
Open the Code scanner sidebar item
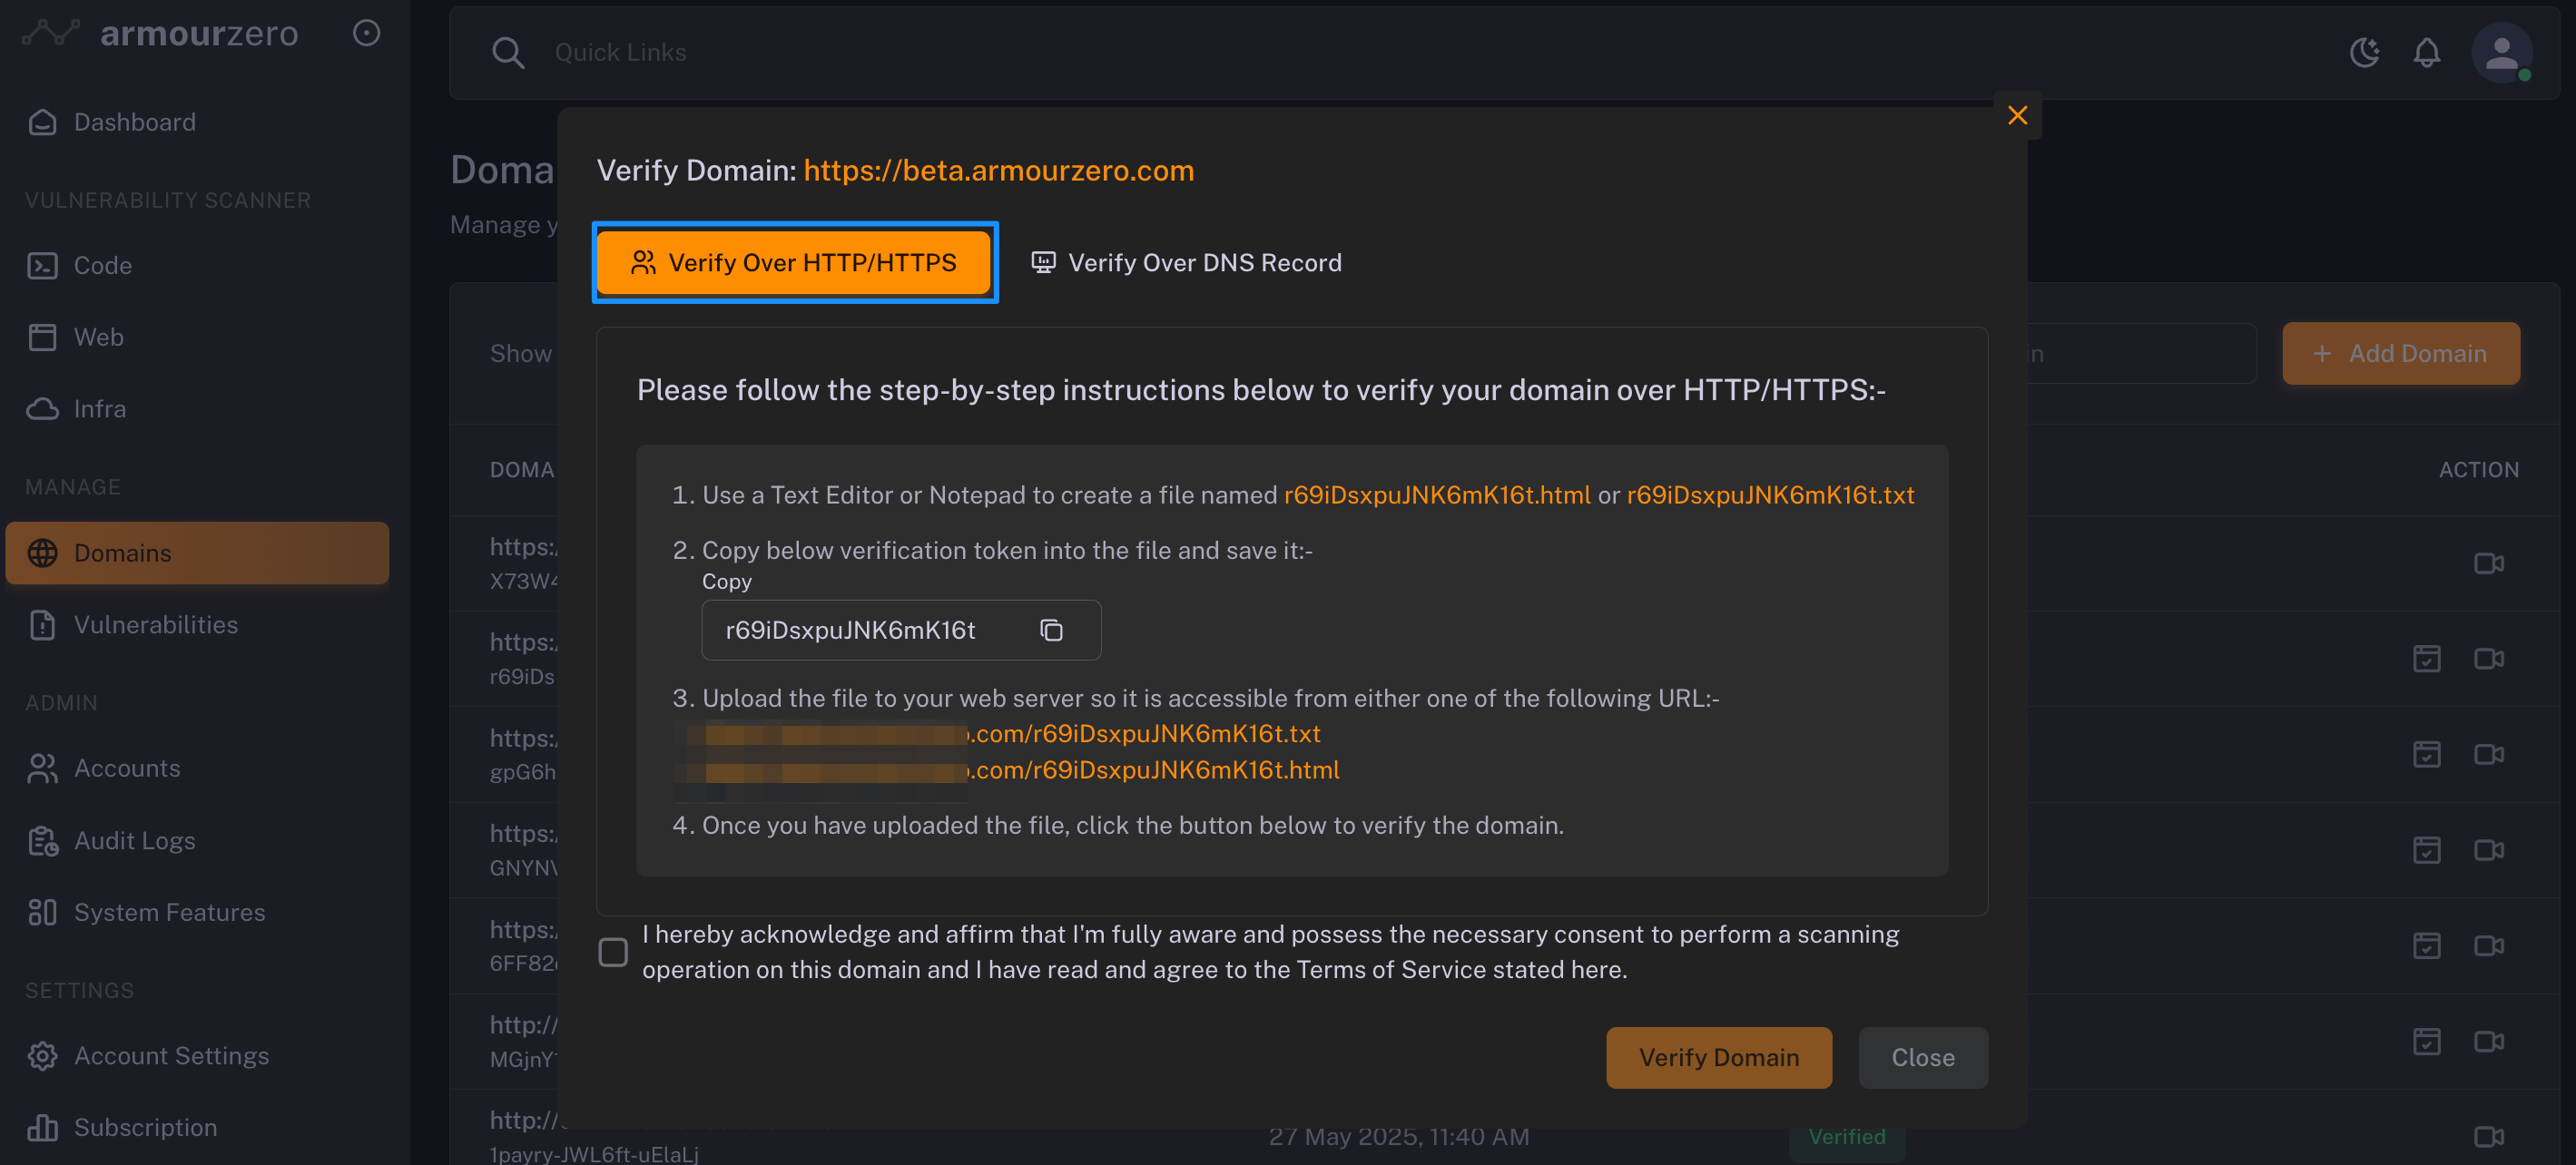pyautogui.click(x=102, y=265)
